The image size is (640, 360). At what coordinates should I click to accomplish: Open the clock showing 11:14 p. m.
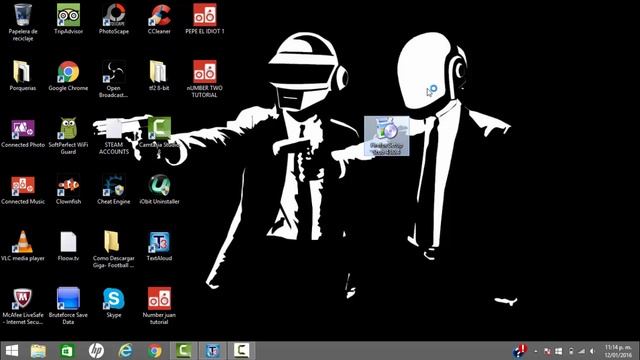click(618, 351)
